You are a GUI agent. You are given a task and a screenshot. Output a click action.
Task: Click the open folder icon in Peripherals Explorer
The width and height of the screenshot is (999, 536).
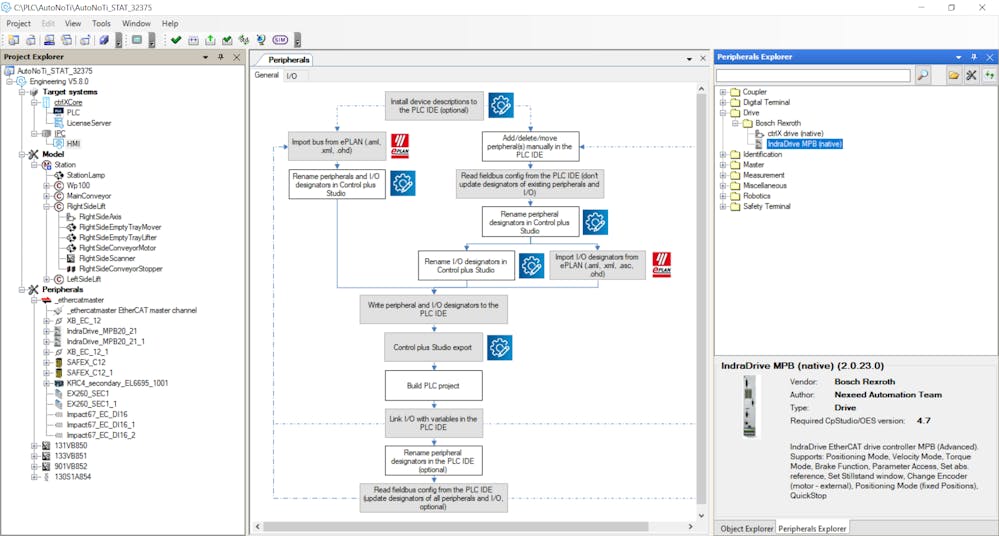tap(954, 75)
